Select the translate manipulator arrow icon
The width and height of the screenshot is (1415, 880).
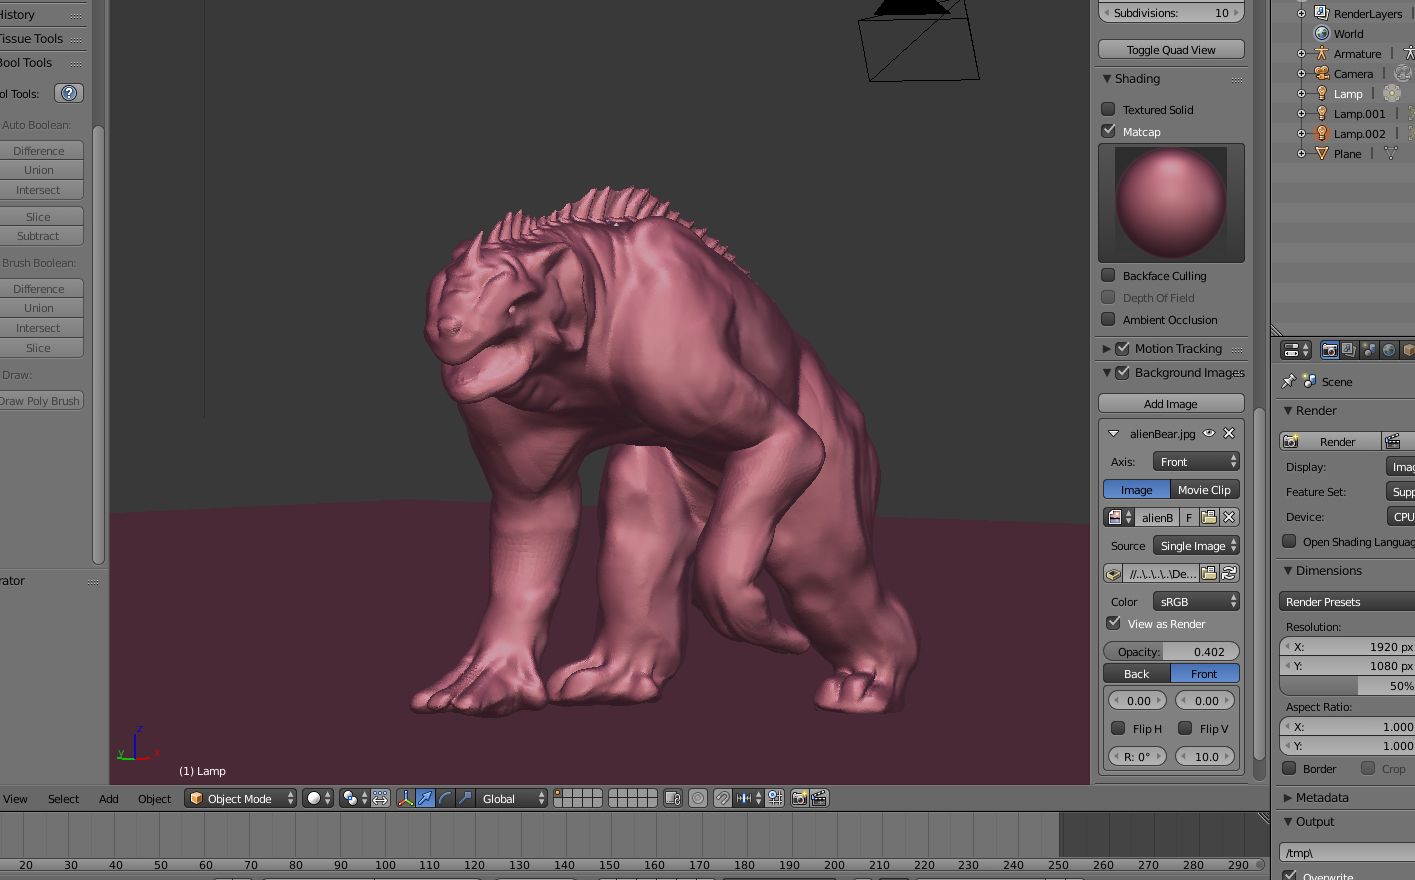pos(425,798)
